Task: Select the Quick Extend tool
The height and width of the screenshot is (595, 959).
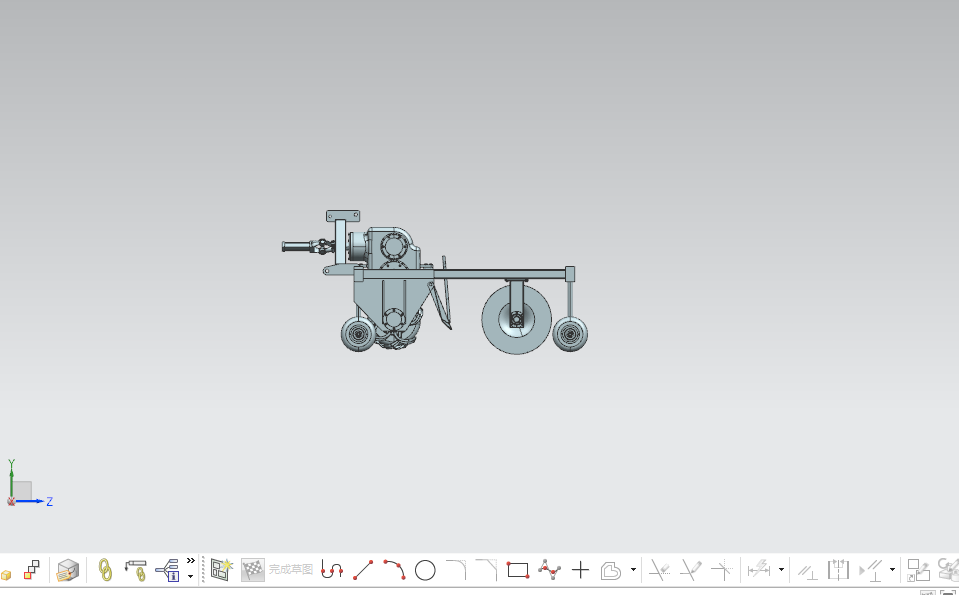Action: 691,570
